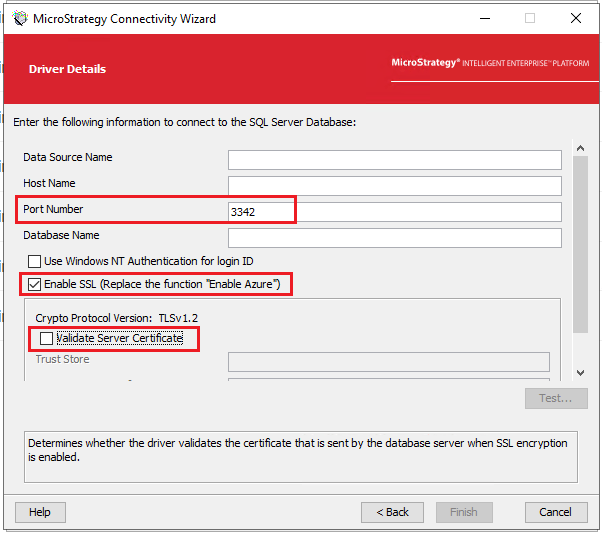This screenshot has height=533, width=602.
Task: Click the Trust Store field
Action: pyautogui.click(x=388, y=361)
